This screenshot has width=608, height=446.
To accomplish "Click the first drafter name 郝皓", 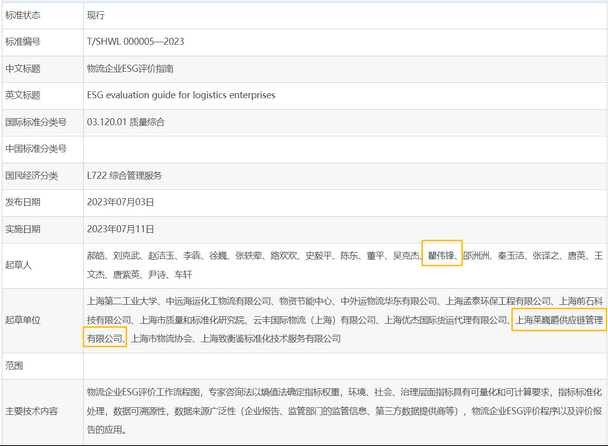I will 96,255.
